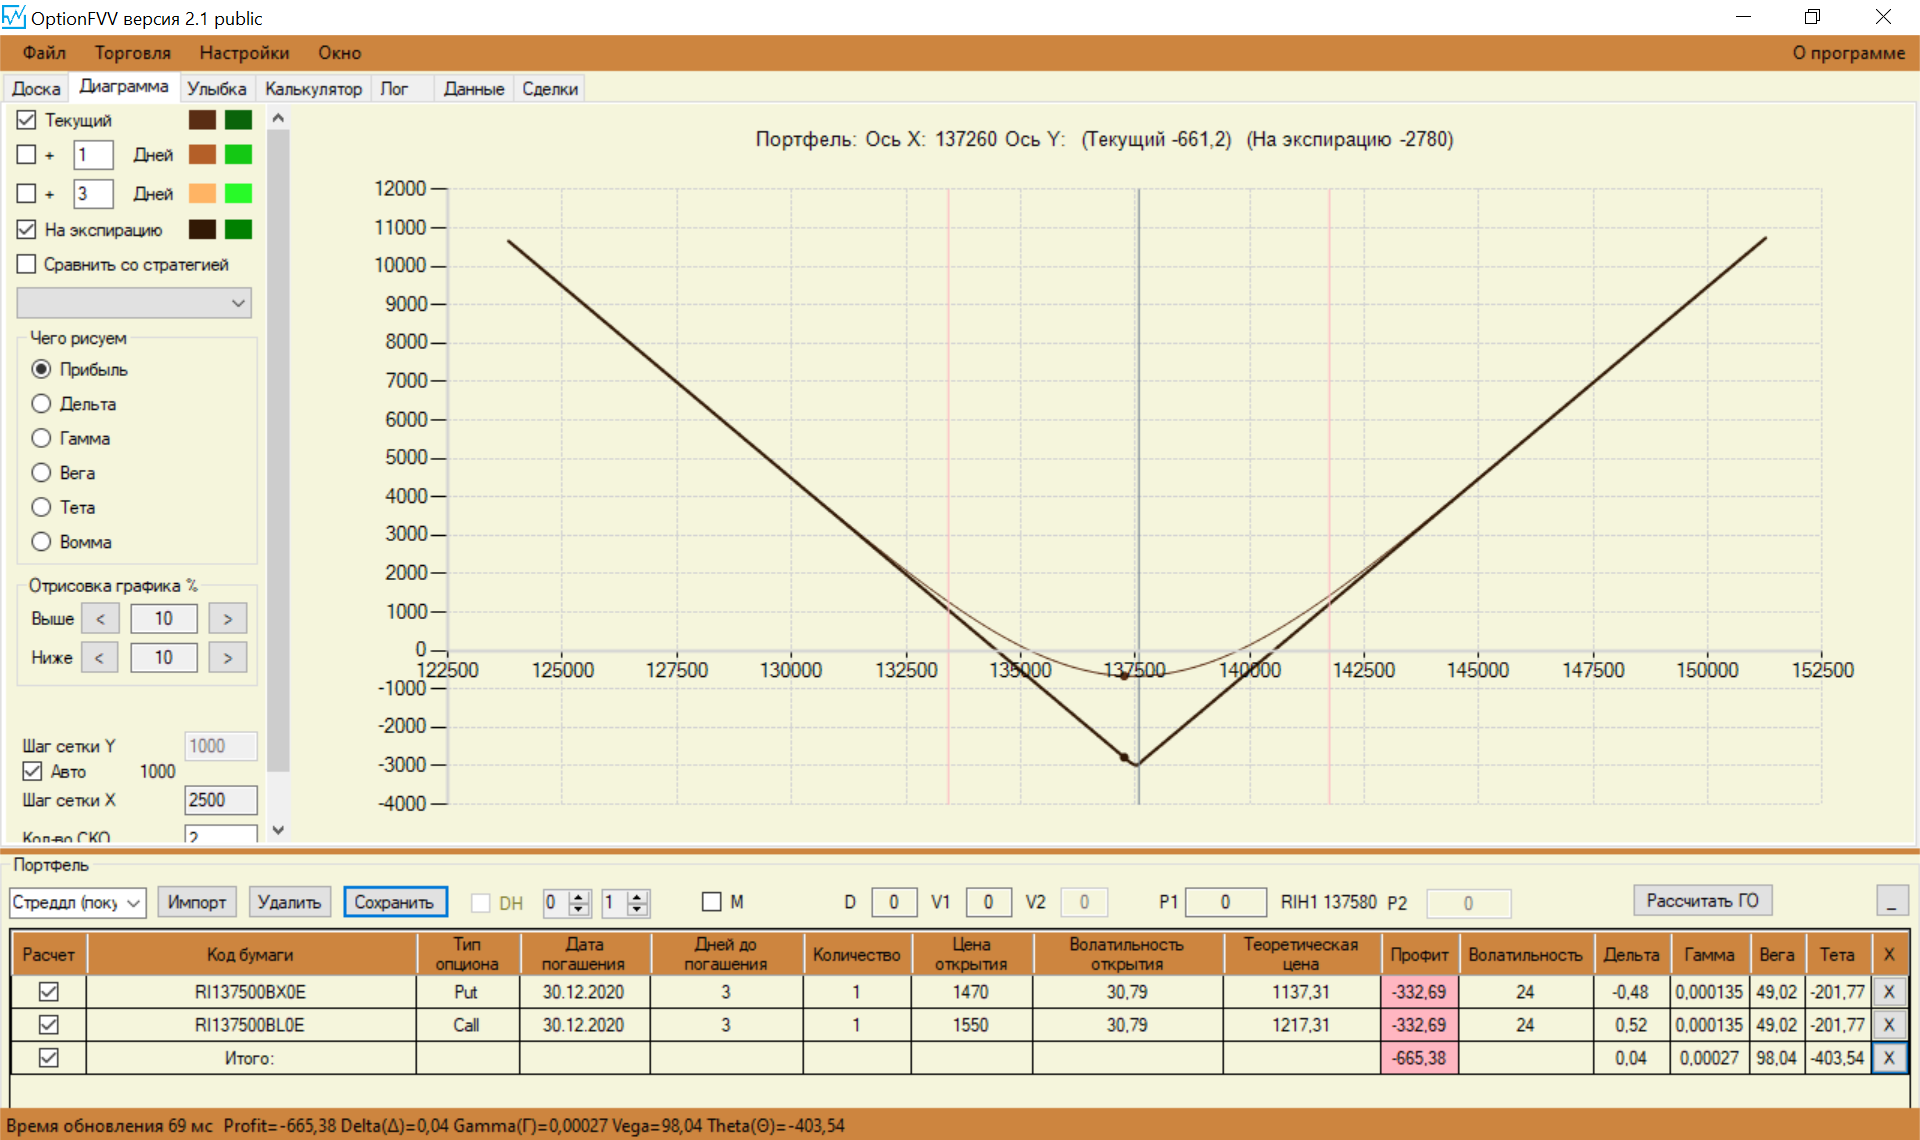
Task: Click OptionFVV app icon in title bar
Action: [x=14, y=17]
